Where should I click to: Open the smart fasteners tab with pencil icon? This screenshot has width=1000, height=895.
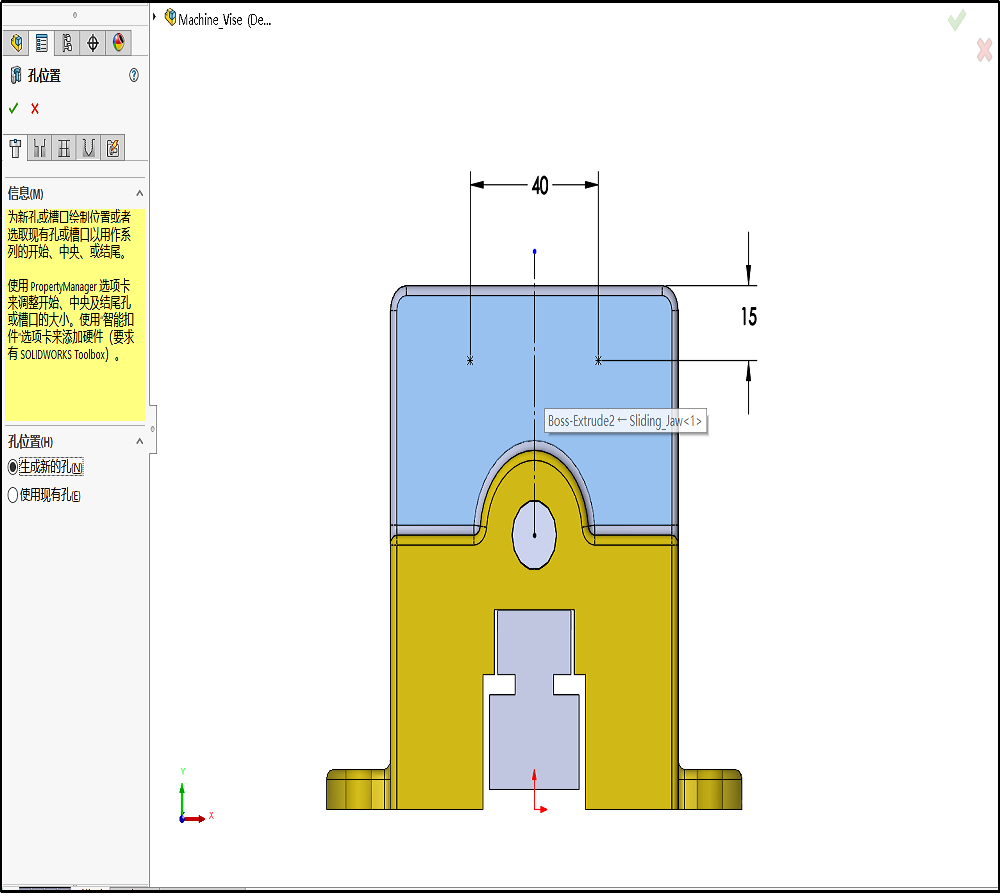[x=113, y=148]
